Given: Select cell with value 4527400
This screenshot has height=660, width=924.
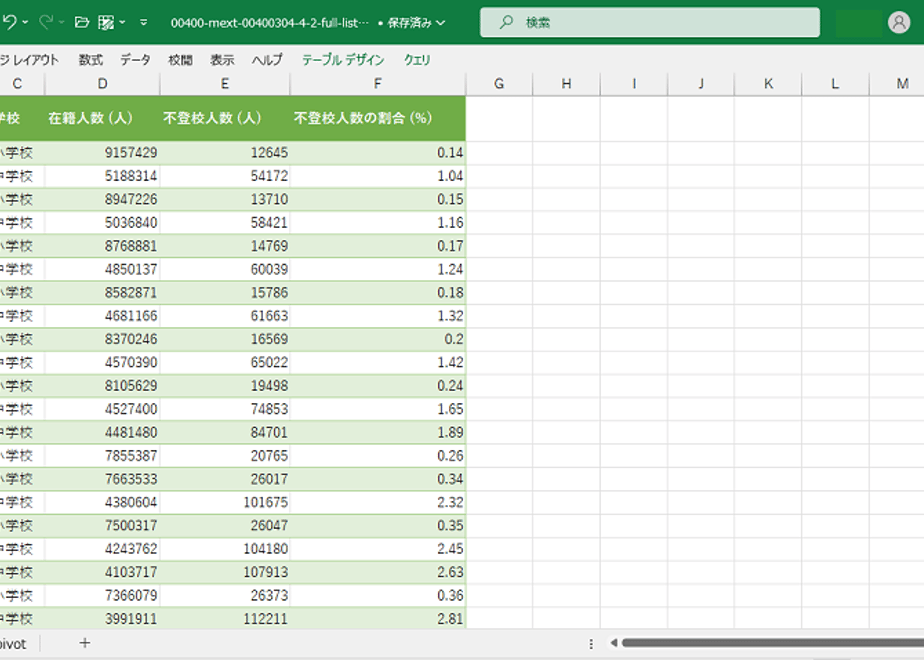Looking at the screenshot, I should (x=102, y=409).
